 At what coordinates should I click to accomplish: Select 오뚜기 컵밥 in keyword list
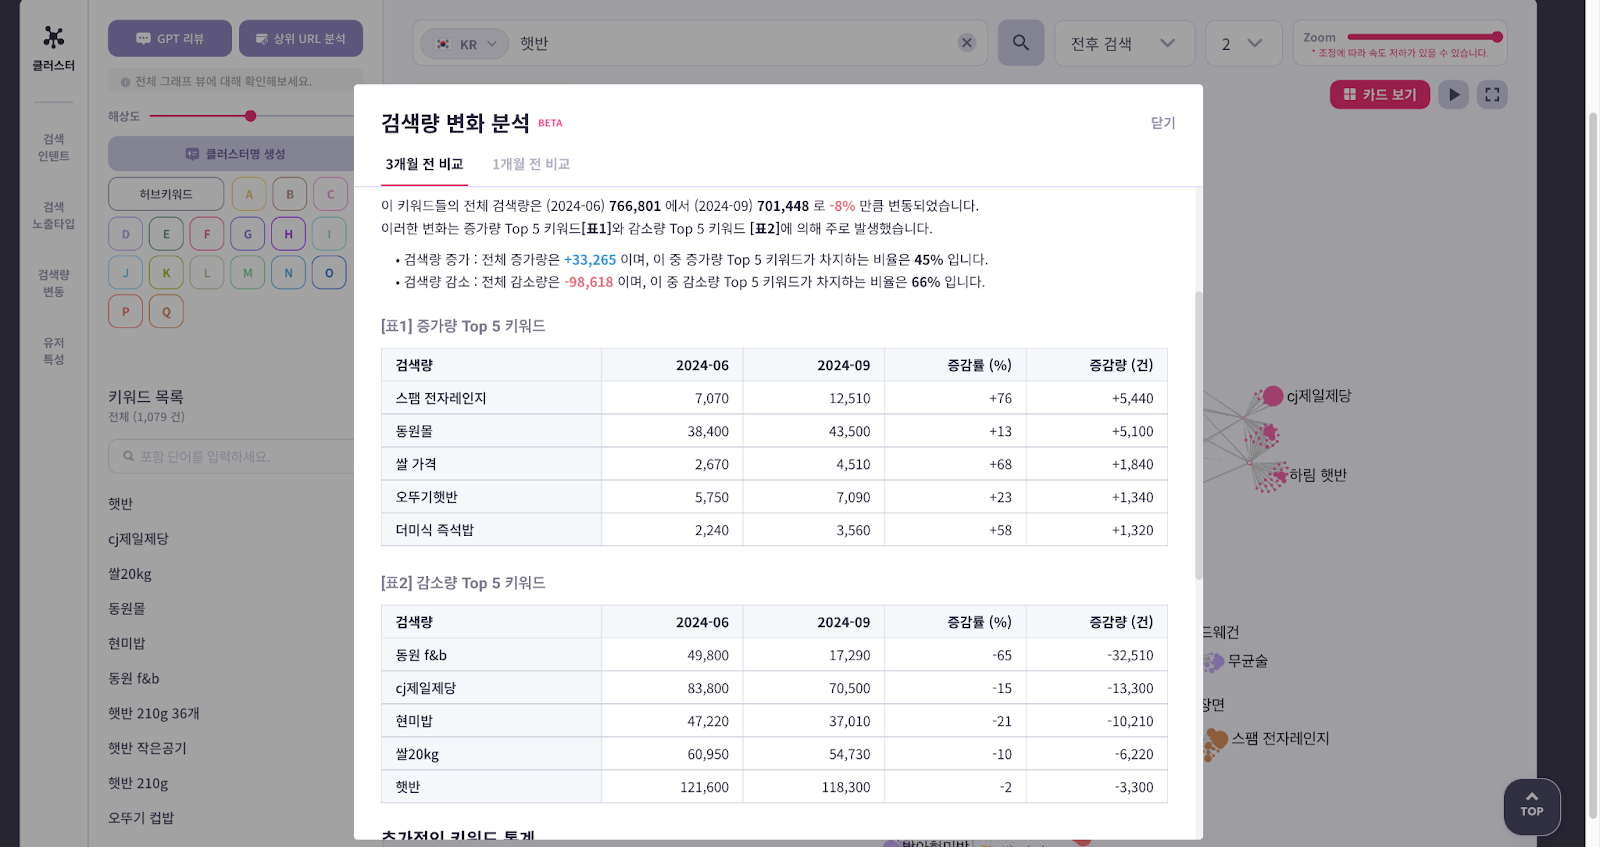(141, 818)
